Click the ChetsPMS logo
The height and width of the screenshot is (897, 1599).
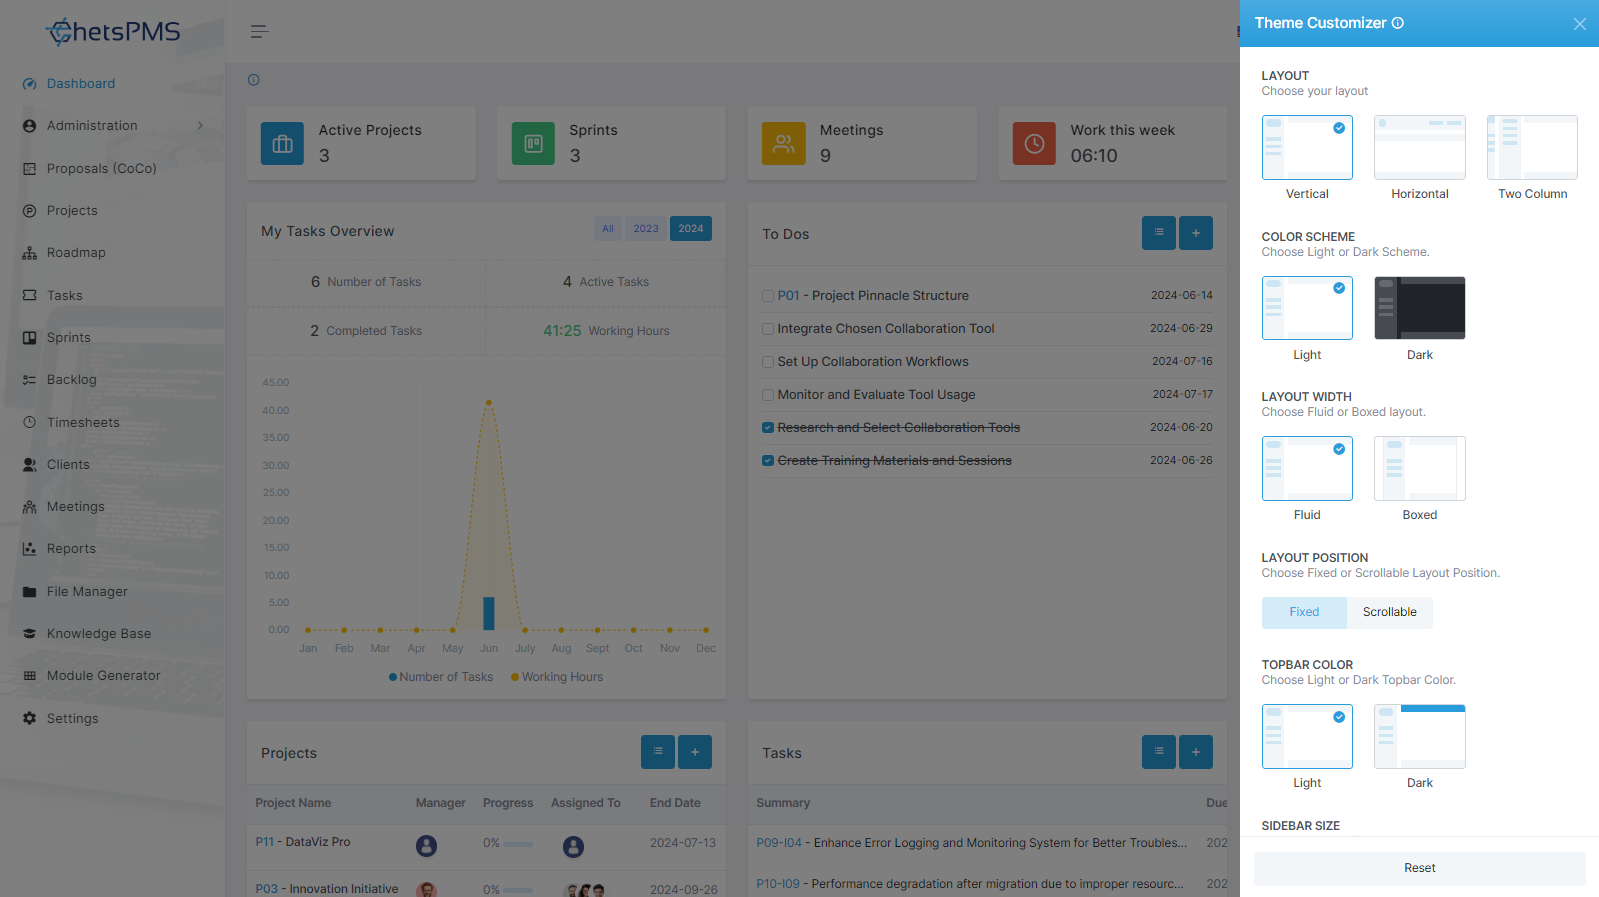click(113, 32)
